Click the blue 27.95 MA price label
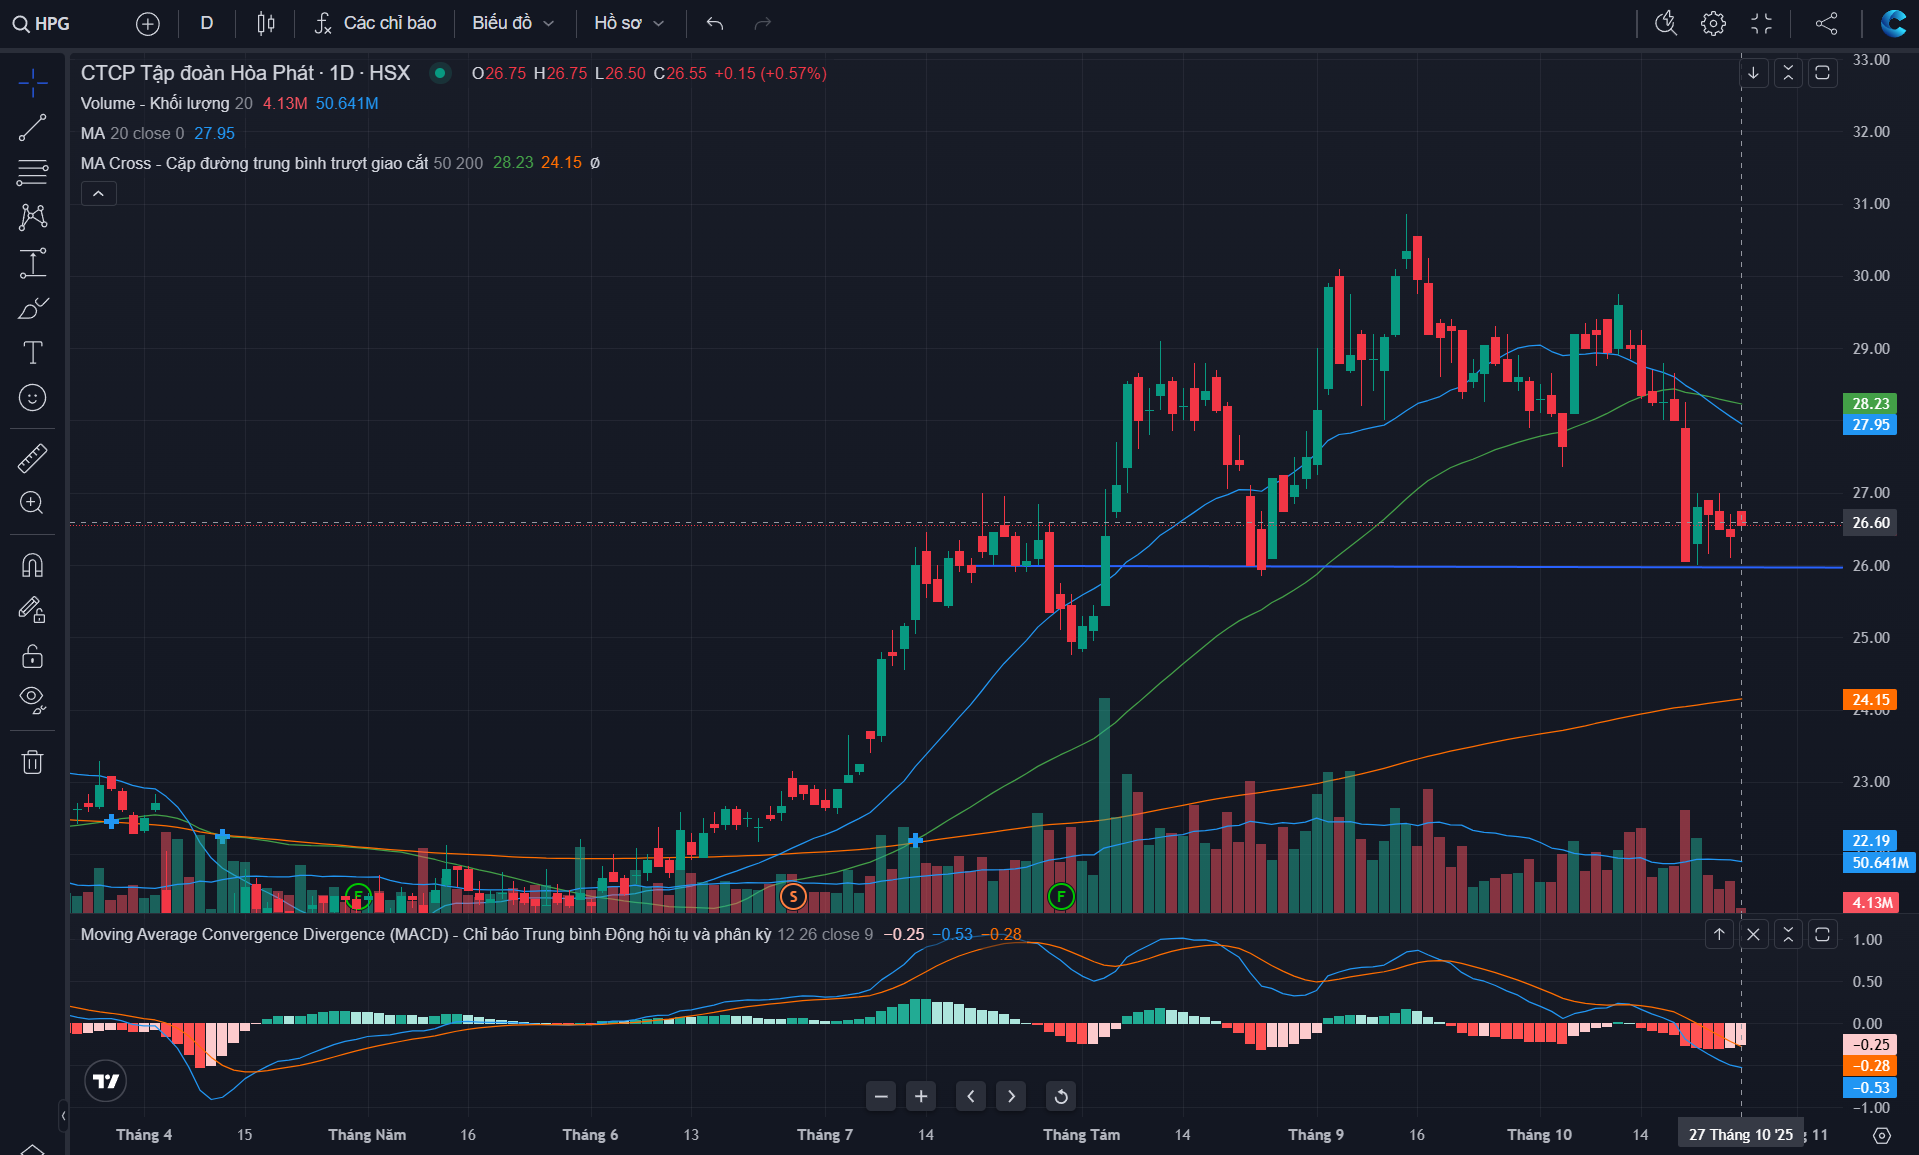1919x1155 pixels. pos(1870,425)
